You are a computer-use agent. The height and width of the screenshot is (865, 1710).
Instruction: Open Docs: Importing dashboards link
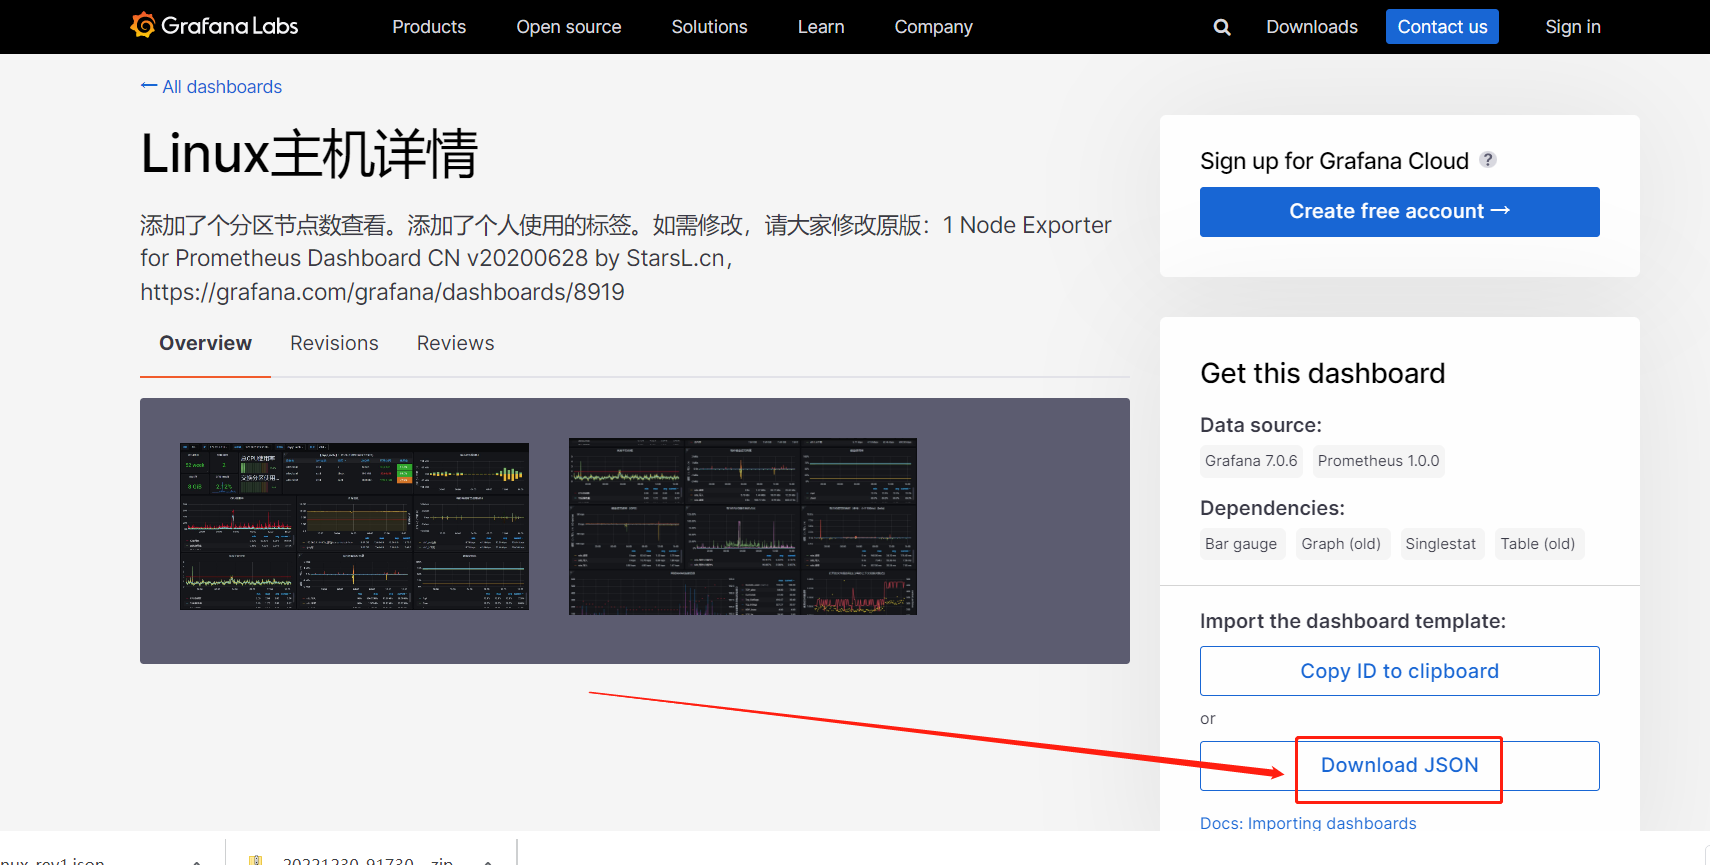1308,823
